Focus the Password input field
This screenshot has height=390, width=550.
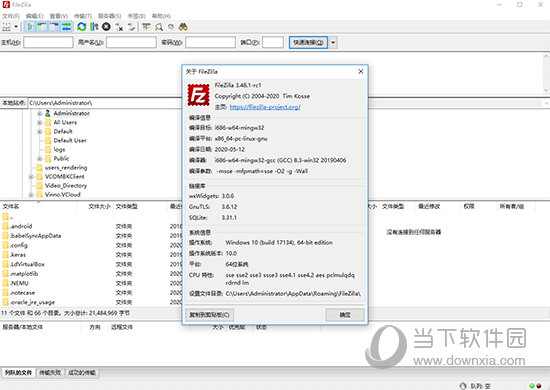[x=210, y=42]
